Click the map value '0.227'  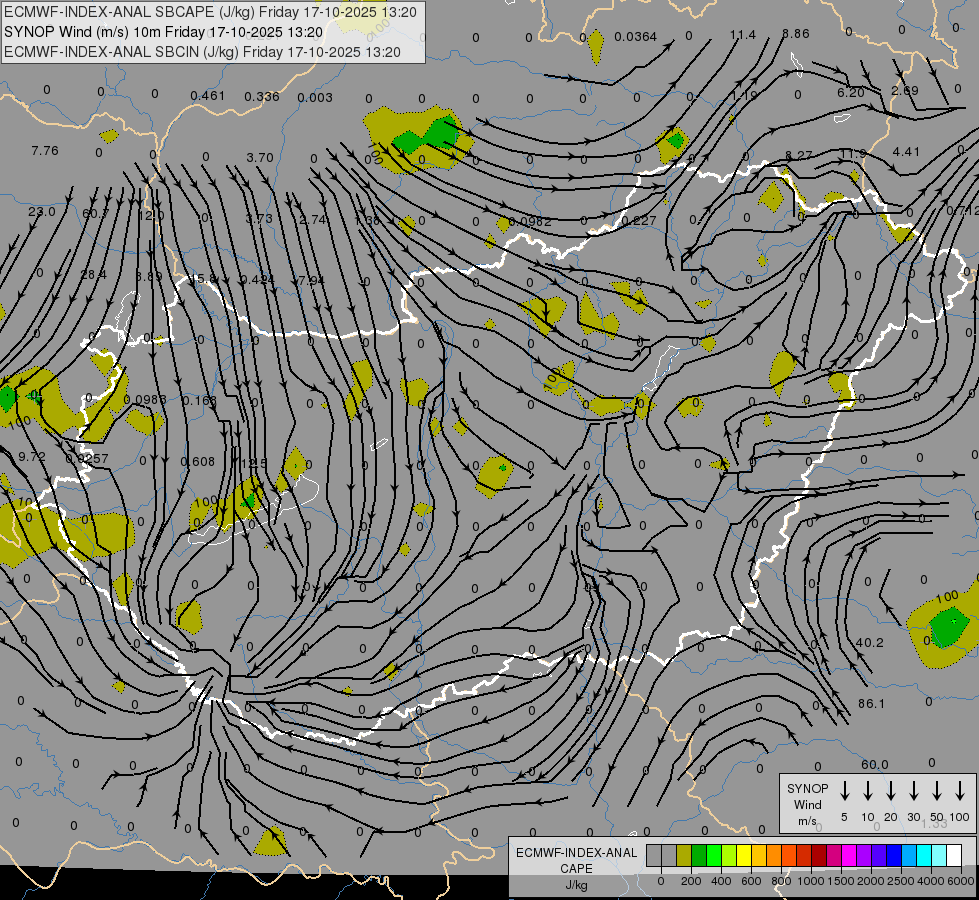[639, 220]
